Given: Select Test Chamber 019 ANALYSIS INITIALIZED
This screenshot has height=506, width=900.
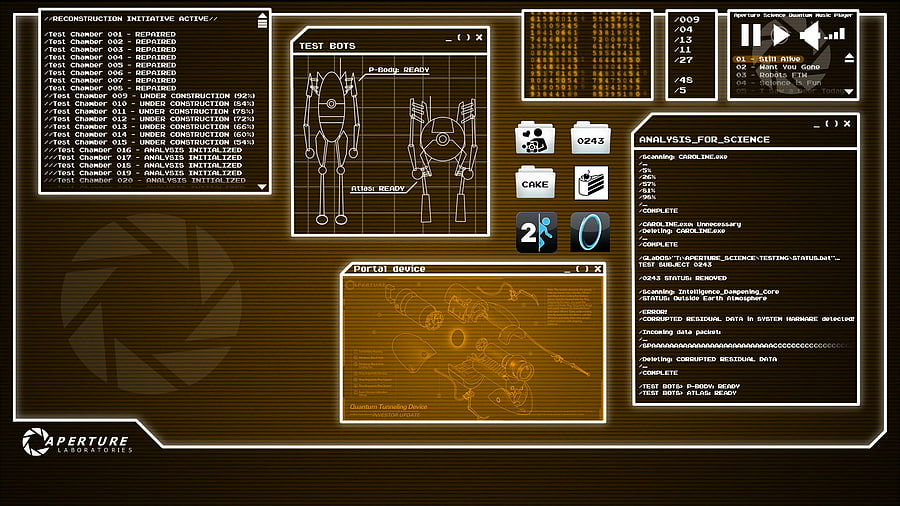Looking at the screenshot, I should pos(143,173).
